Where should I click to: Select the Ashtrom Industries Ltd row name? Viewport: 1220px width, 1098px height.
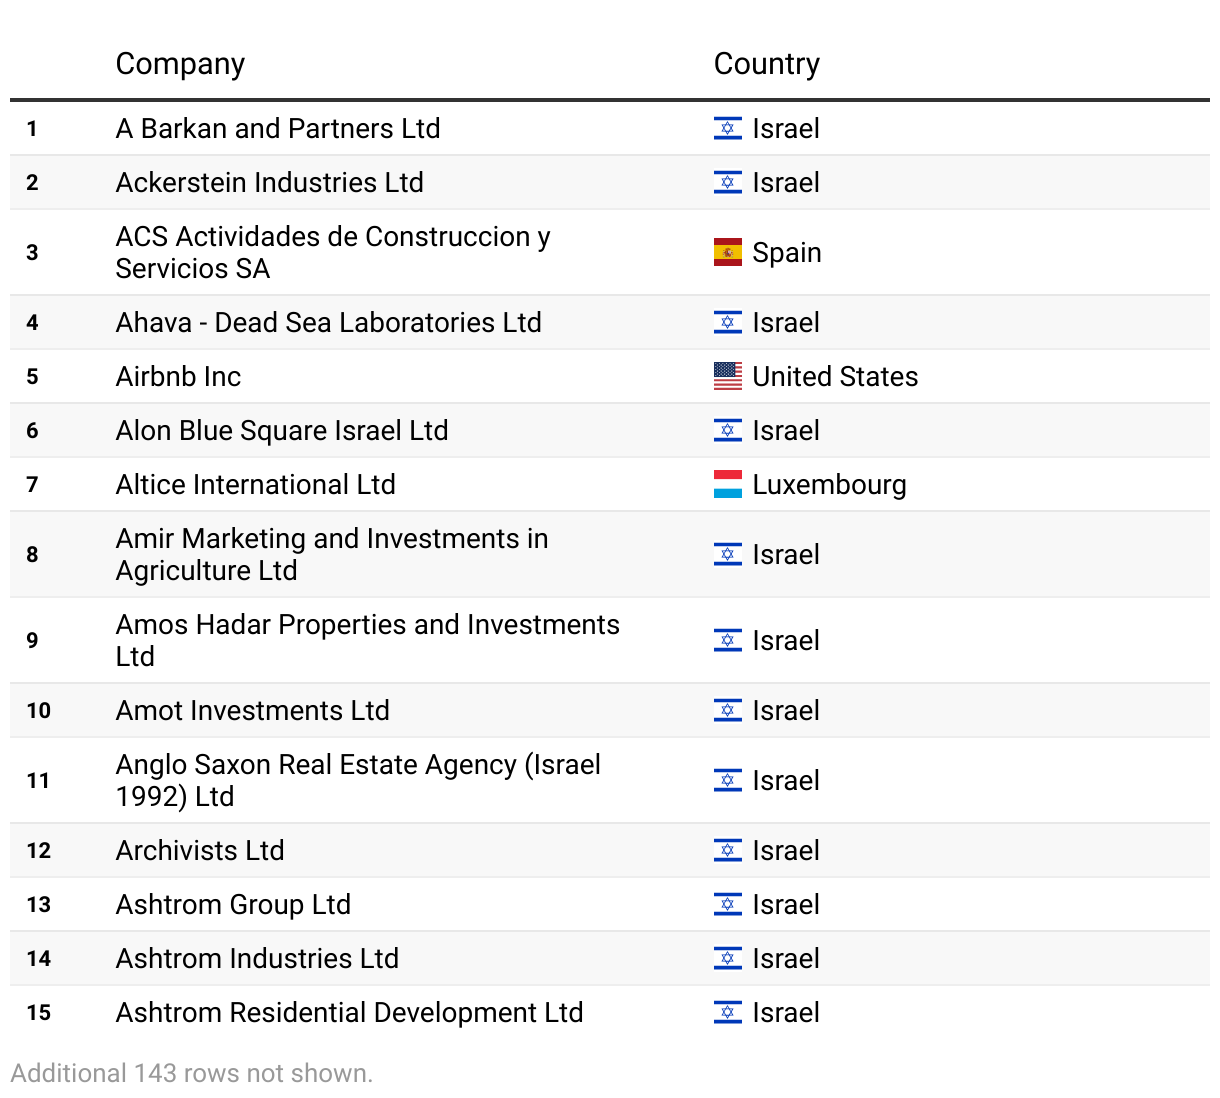257,958
